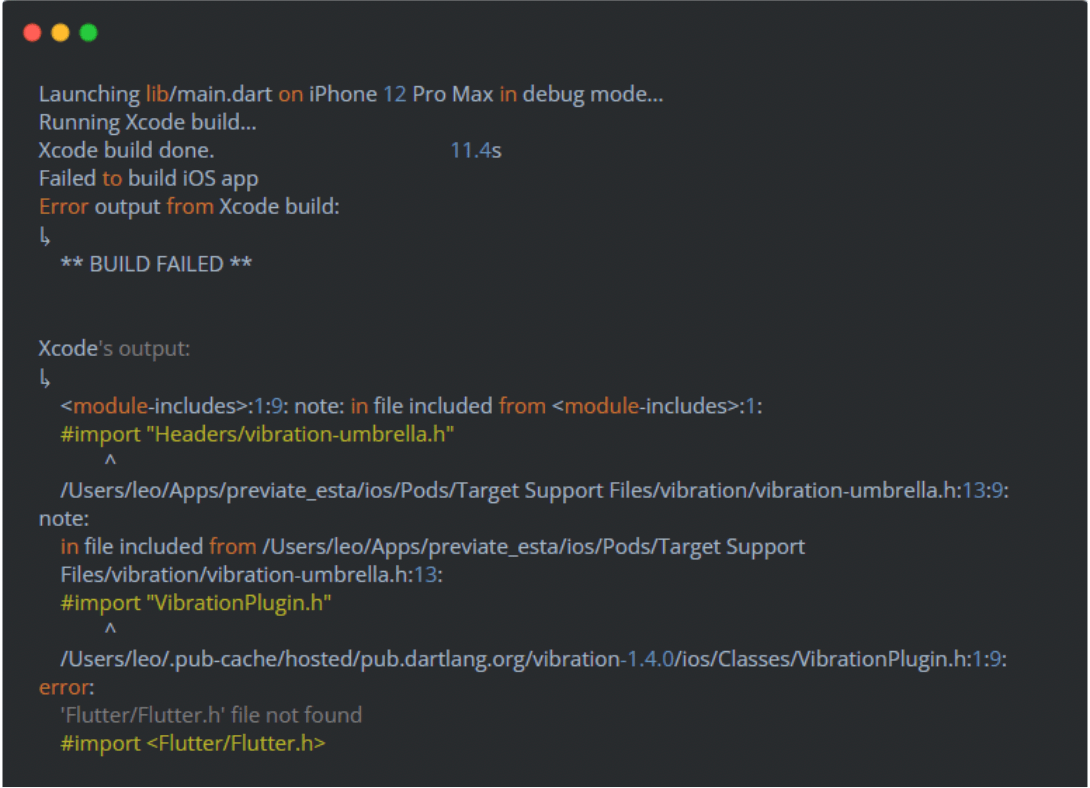Click the red close traffic light
Viewport: 1090px width, 788px height.
coord(32,32)
